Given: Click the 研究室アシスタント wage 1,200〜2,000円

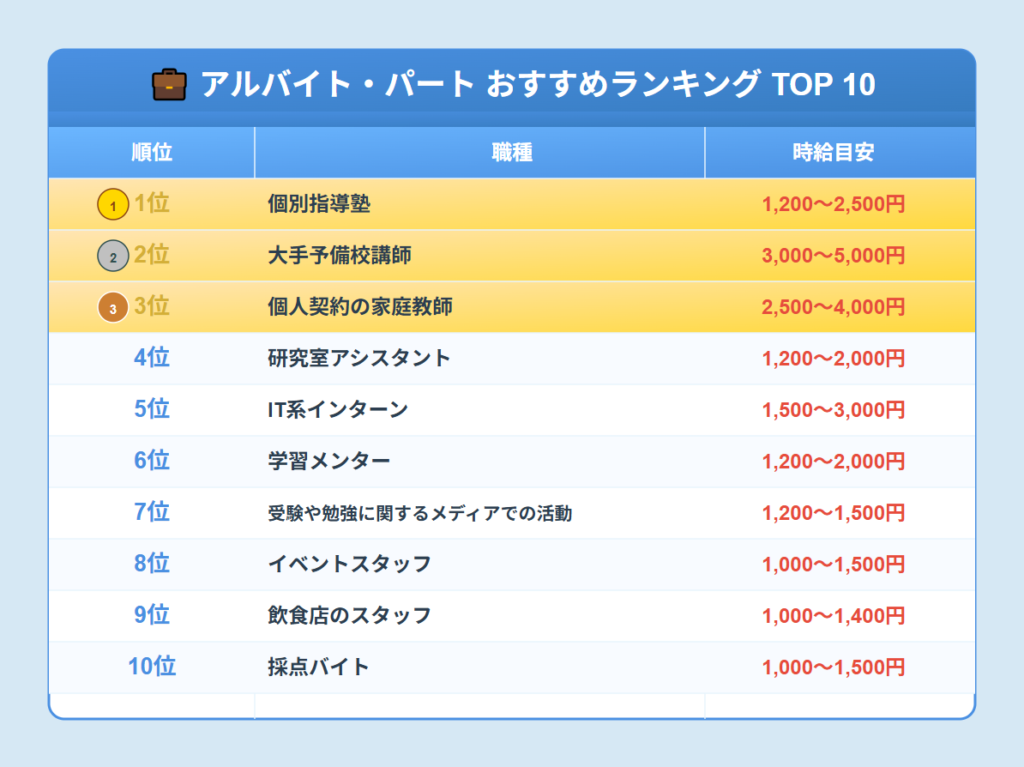Looking at the screenshot, I should [x=833, y=359].
